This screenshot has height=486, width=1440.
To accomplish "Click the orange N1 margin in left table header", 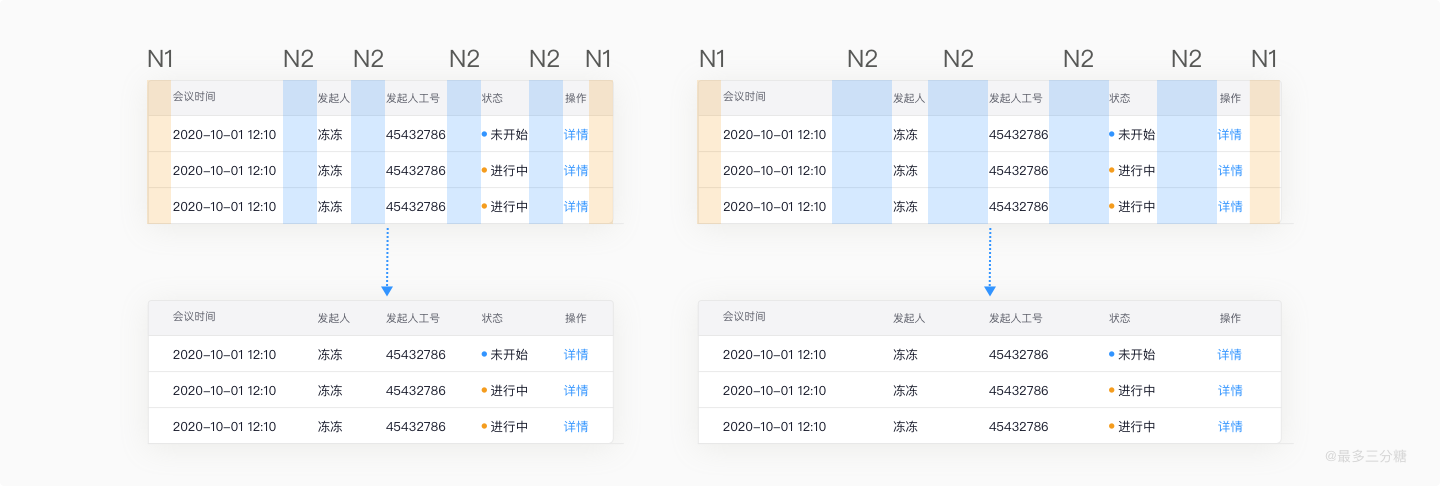I will (x=159, y=98).
